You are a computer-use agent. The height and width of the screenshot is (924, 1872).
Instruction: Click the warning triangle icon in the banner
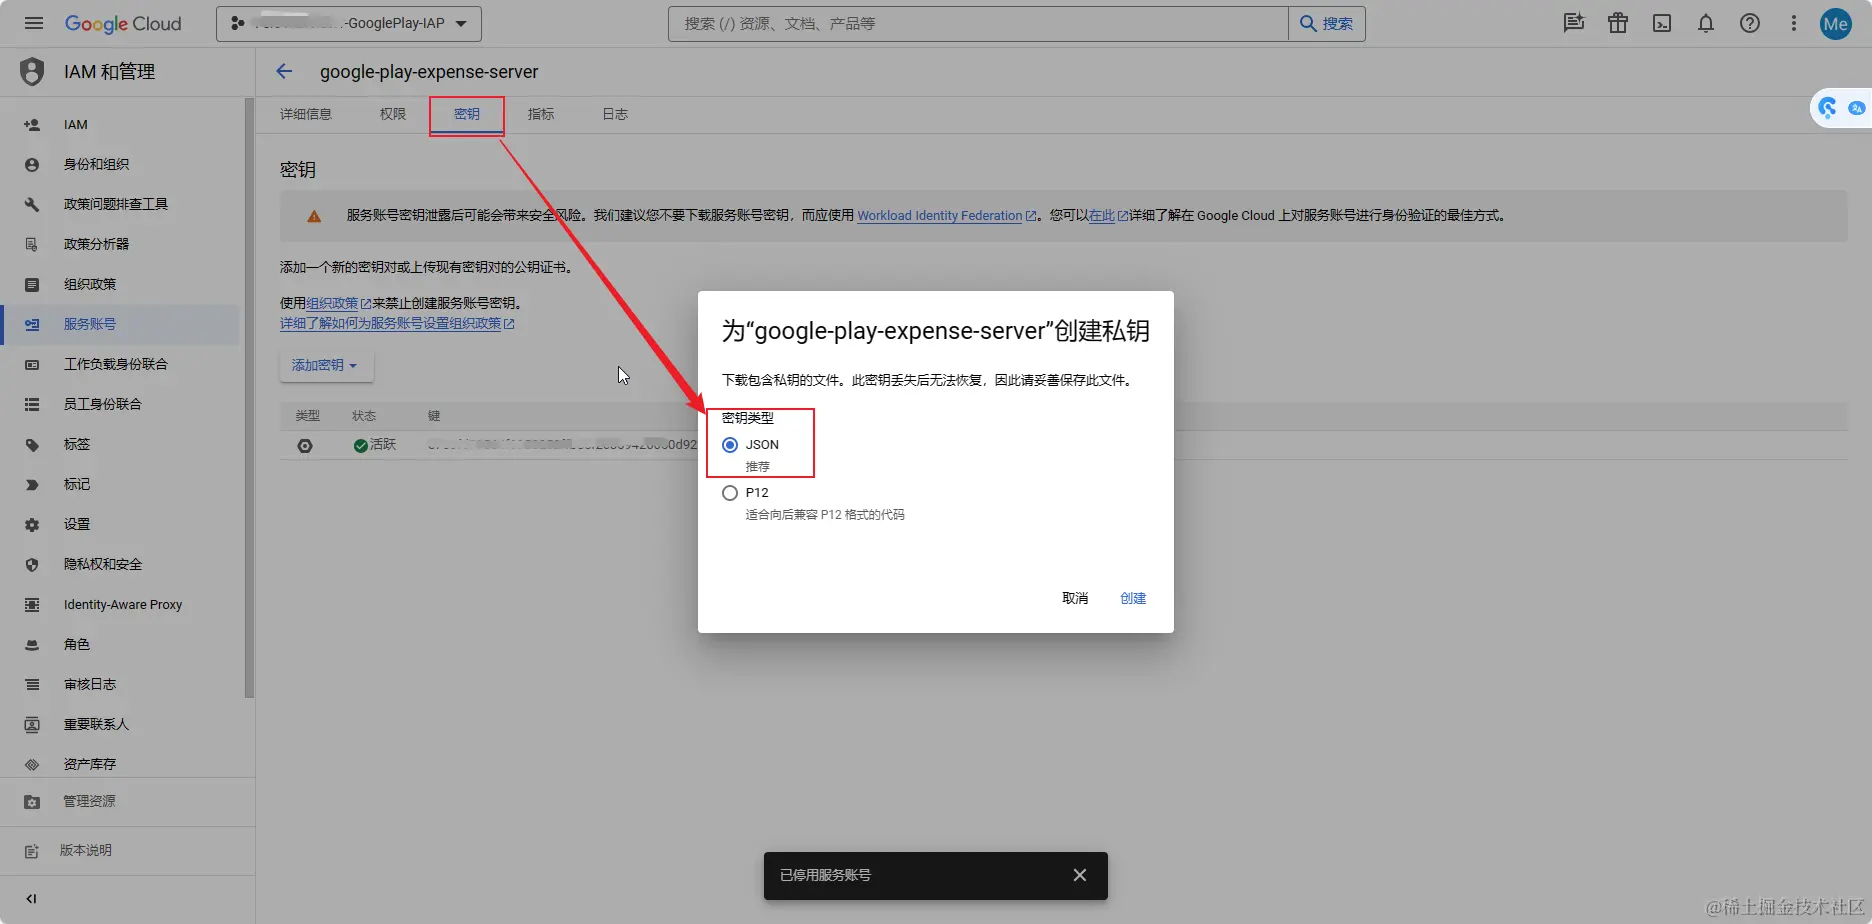point(314,216)
